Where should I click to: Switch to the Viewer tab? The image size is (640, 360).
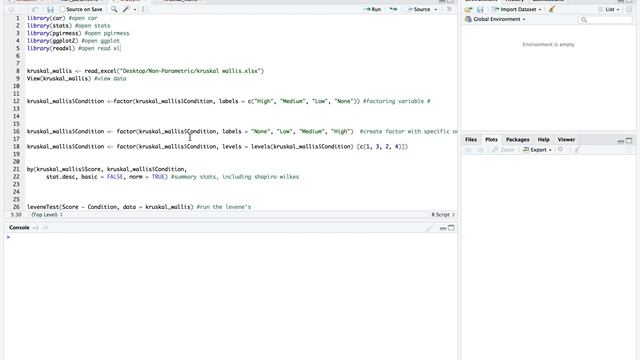[566, 140]
